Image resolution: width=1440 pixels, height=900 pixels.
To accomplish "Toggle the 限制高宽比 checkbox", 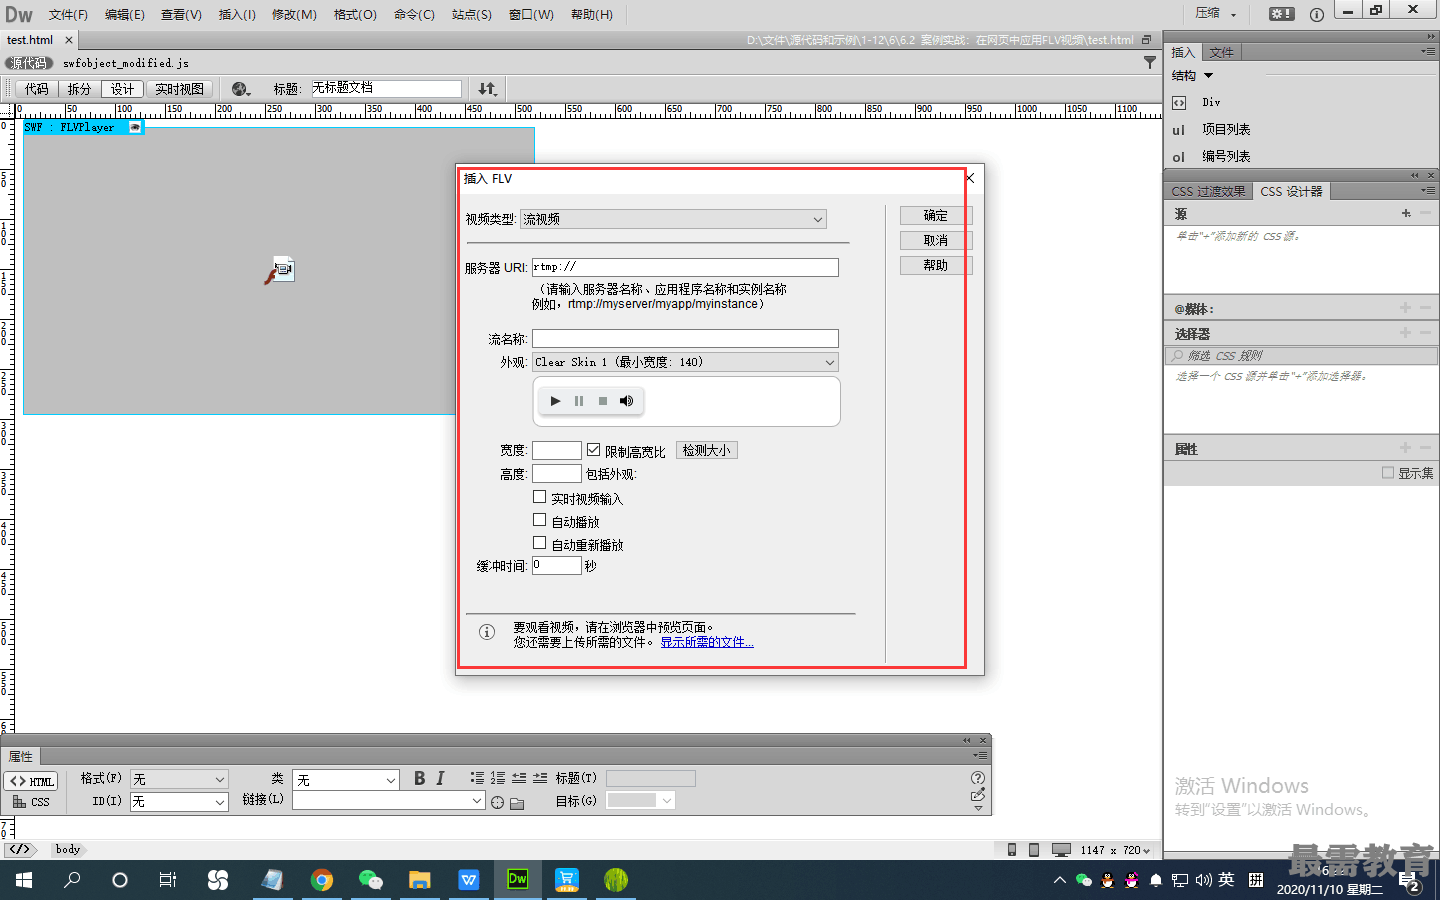I will 594,450.
